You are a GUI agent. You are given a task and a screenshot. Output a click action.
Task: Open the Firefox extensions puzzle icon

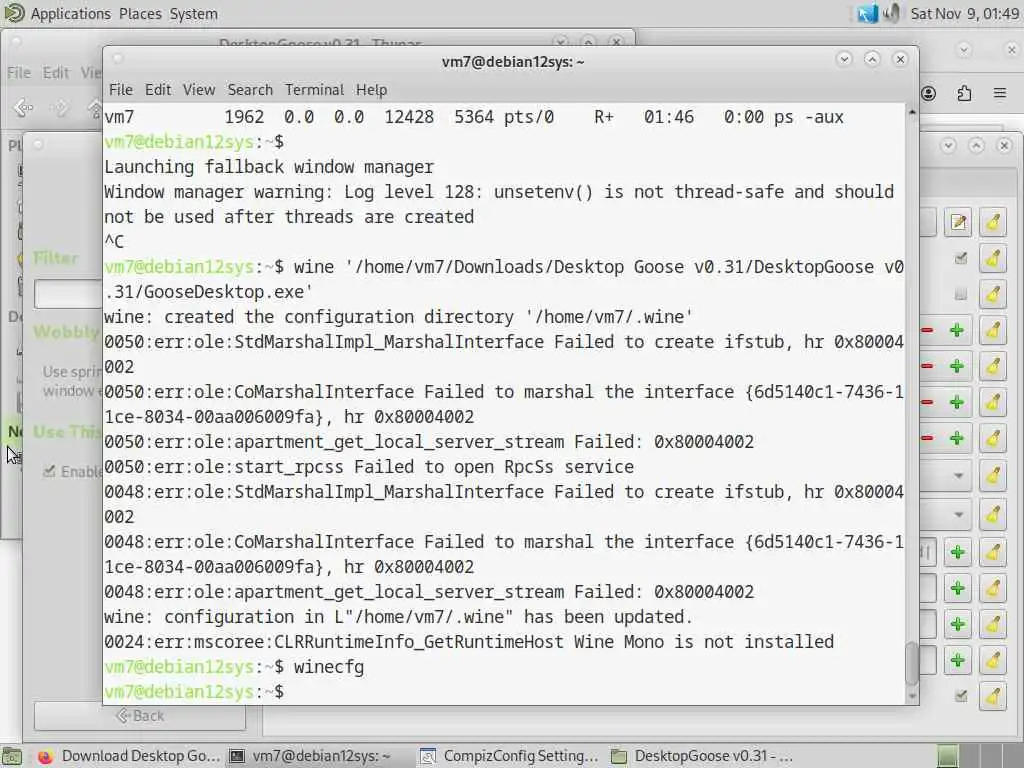[x=964, y=93]
